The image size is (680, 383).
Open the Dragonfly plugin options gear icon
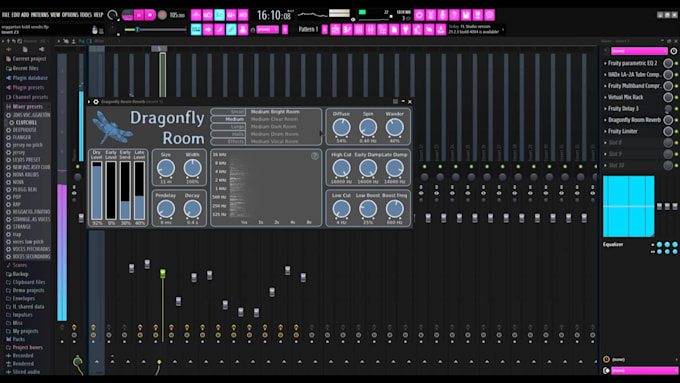click(96, 101)
